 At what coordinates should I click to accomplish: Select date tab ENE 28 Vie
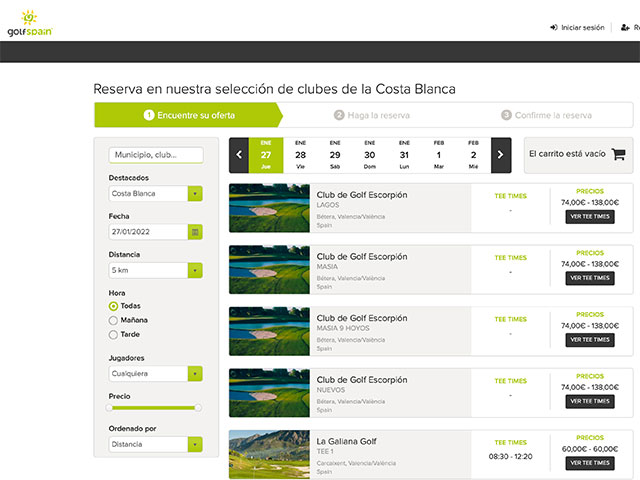pos(300,155)
